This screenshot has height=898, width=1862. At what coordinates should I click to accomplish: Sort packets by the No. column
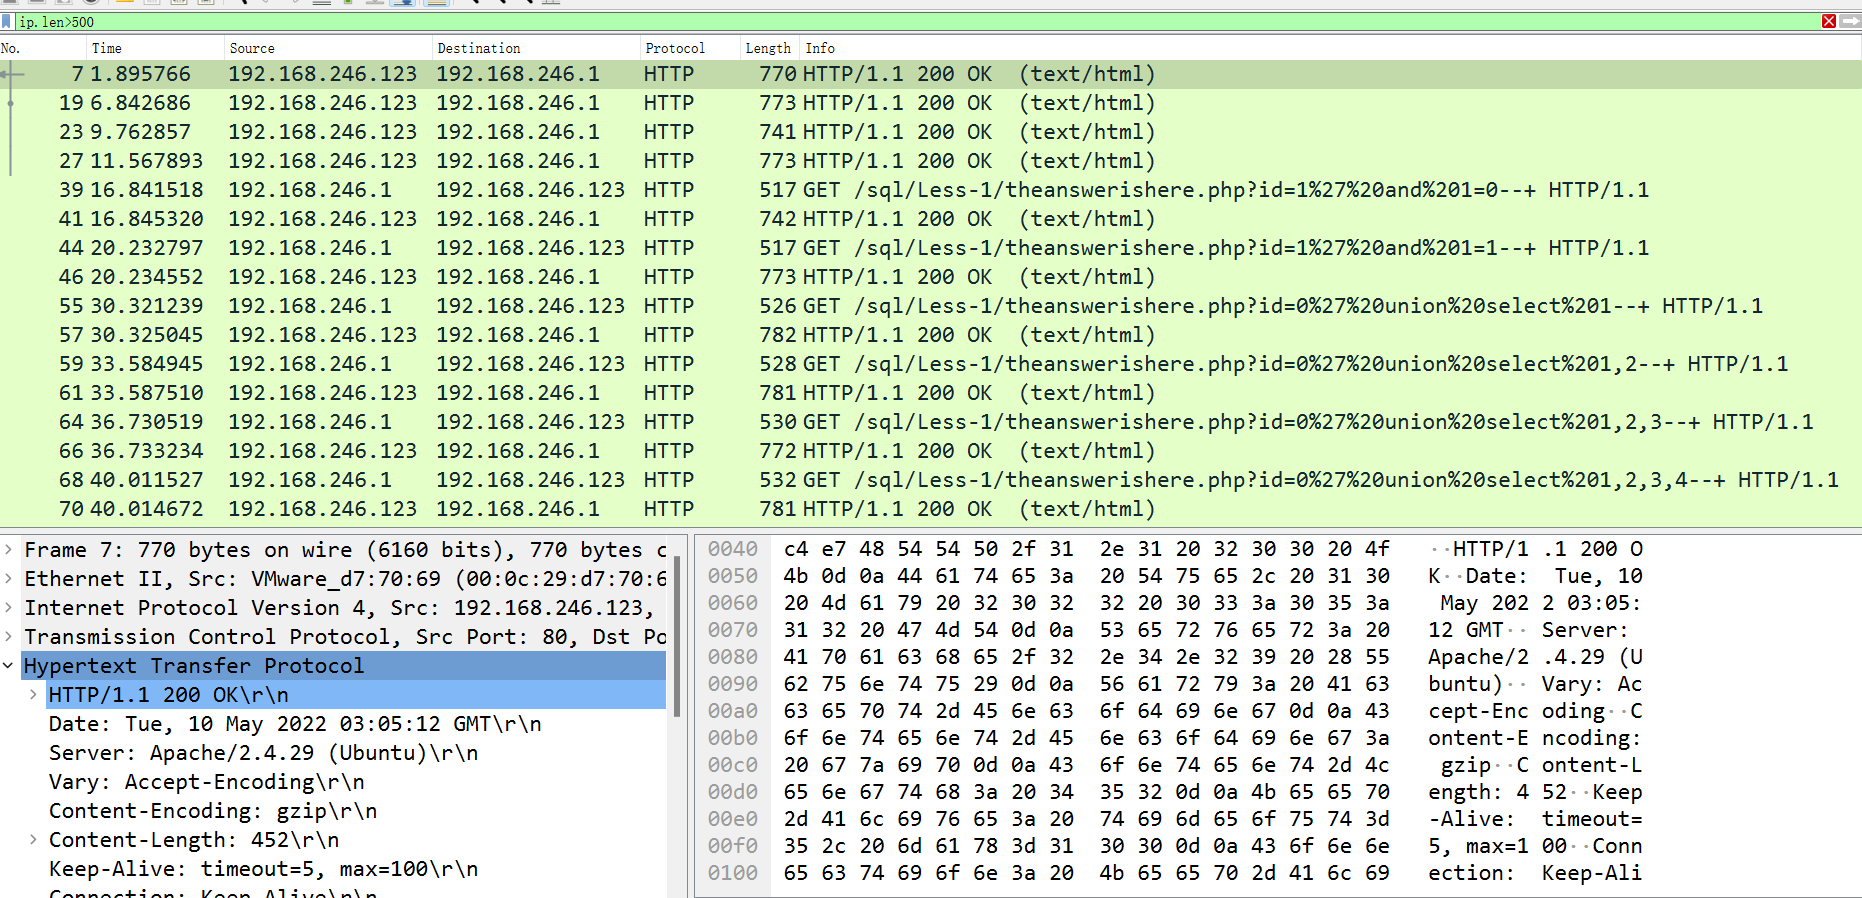click(x=43, y=48)
